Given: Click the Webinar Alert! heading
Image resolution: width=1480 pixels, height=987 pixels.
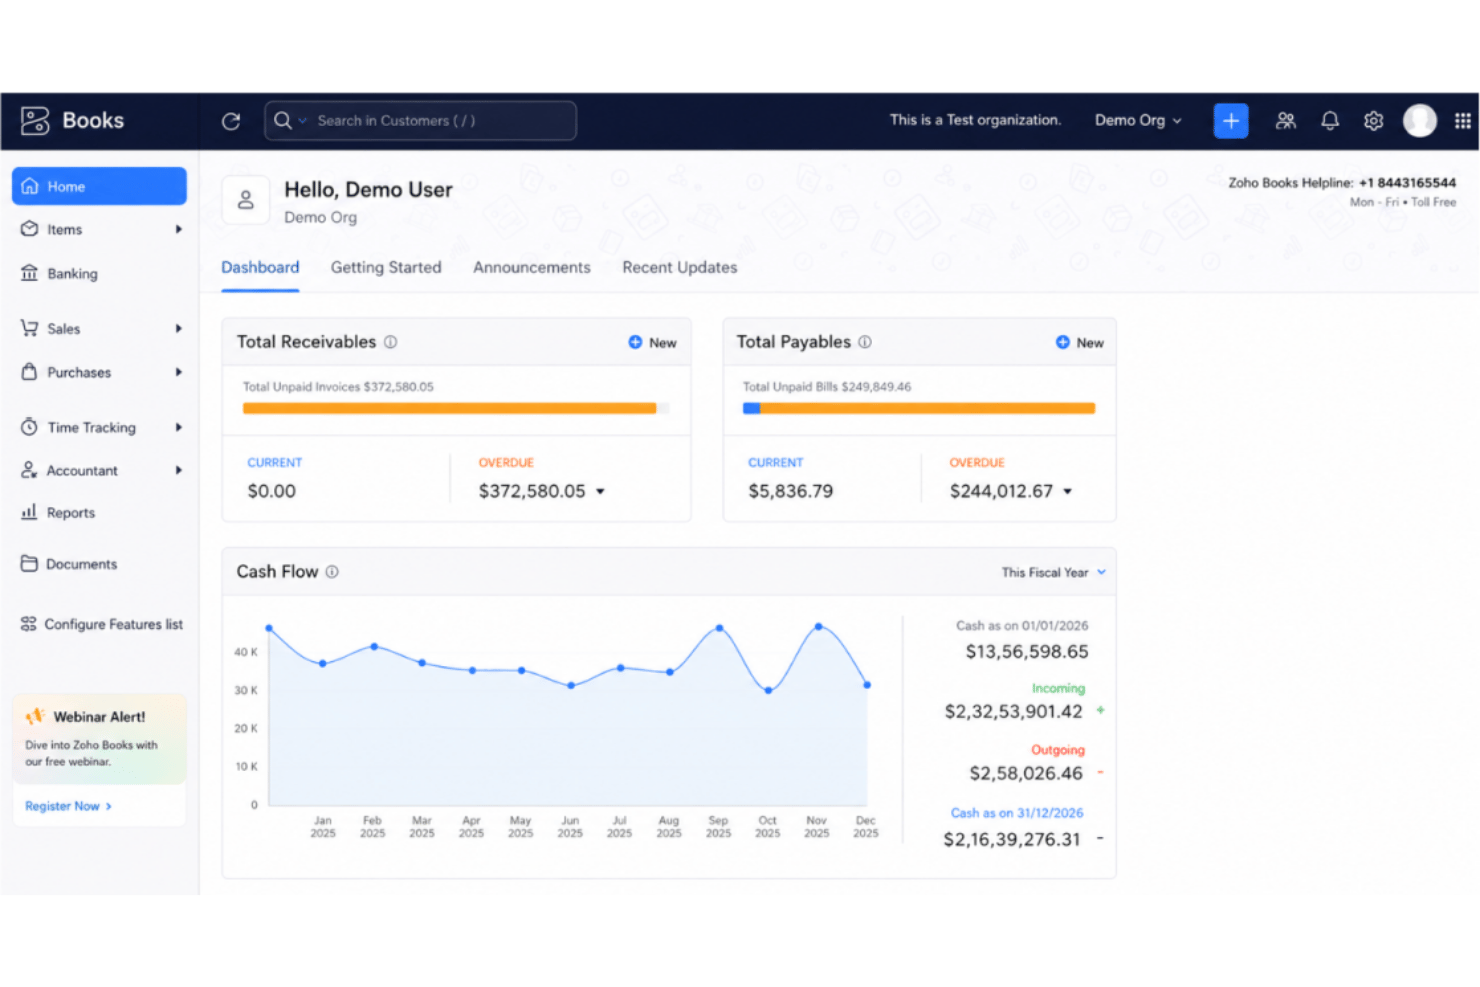Looking at the screenshot, I should click(x=99, y=717).
